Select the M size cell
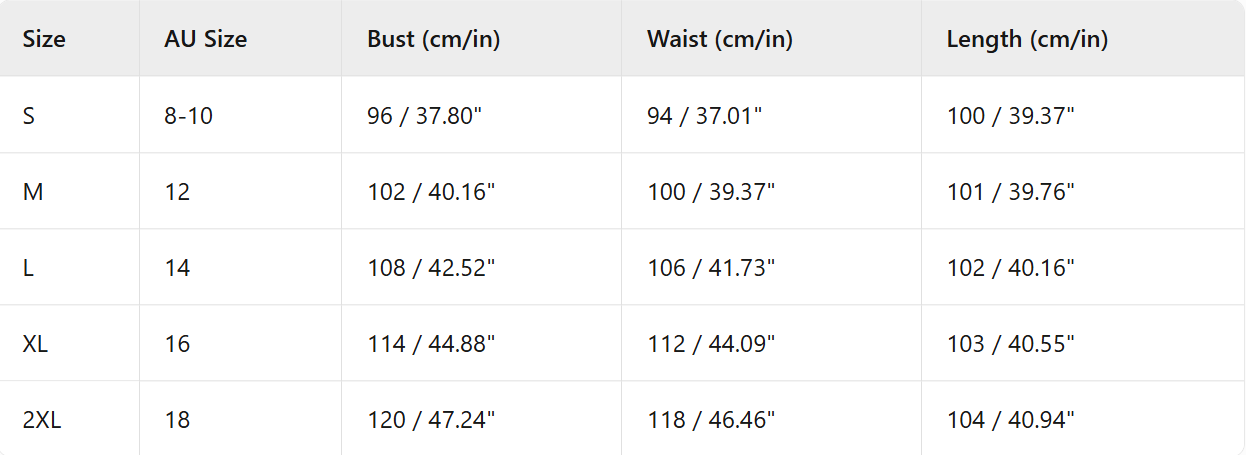Screen dimensions: 1246x455 click(x=33, y=192)
